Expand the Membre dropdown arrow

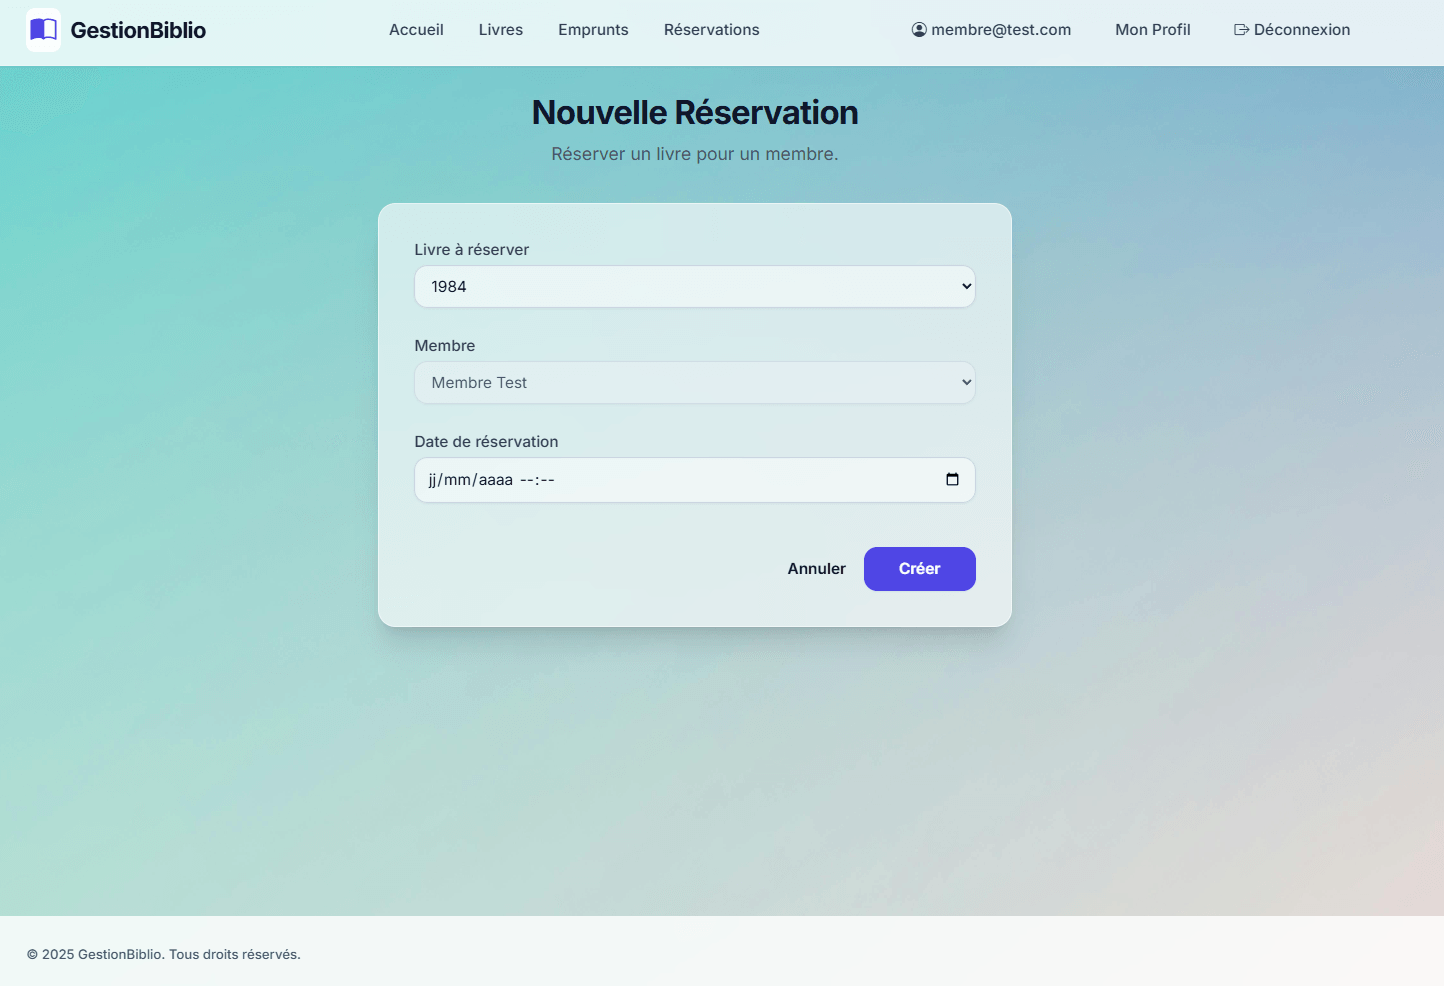(x=966, y=382)
